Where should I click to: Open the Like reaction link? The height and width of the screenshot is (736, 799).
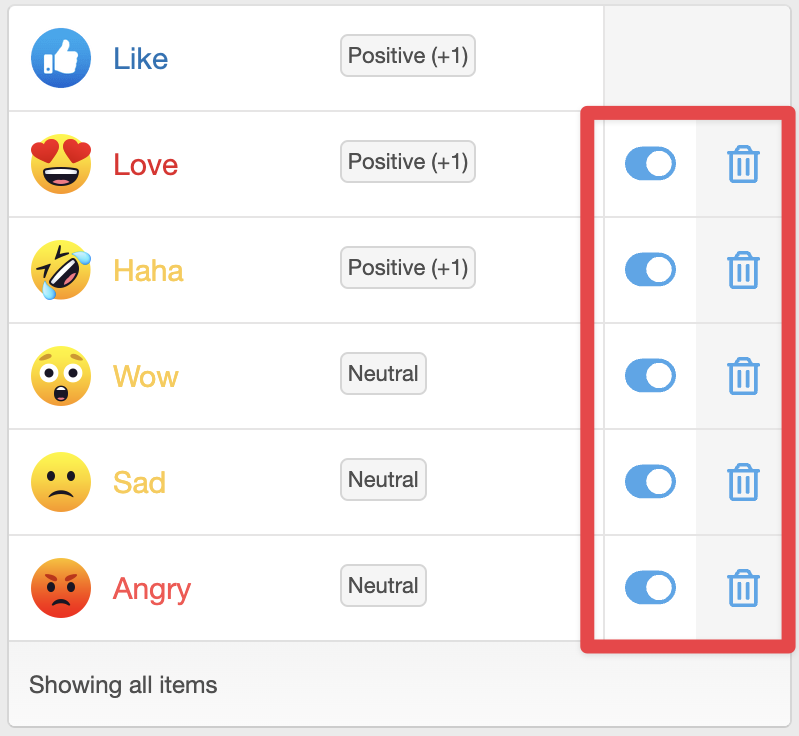tap(140, 59)
